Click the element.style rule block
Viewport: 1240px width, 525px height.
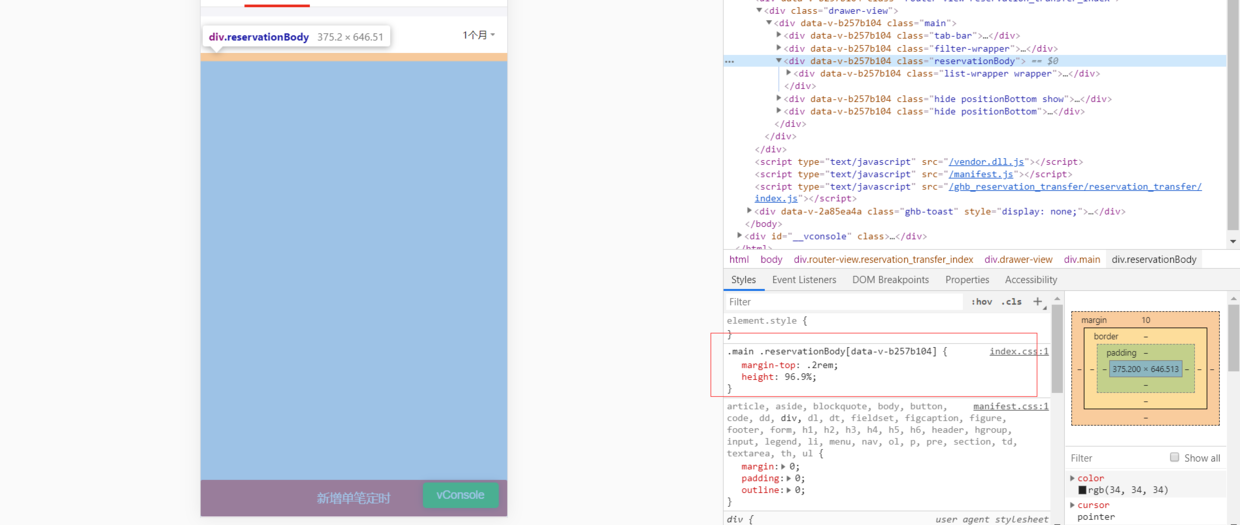point(886,327)
